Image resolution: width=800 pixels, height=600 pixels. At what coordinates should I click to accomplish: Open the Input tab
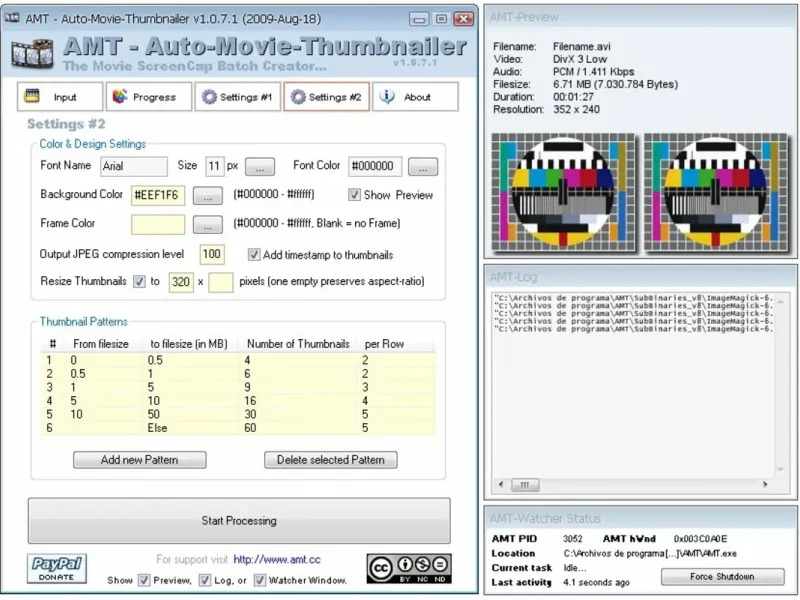click(x=60, y=96)
